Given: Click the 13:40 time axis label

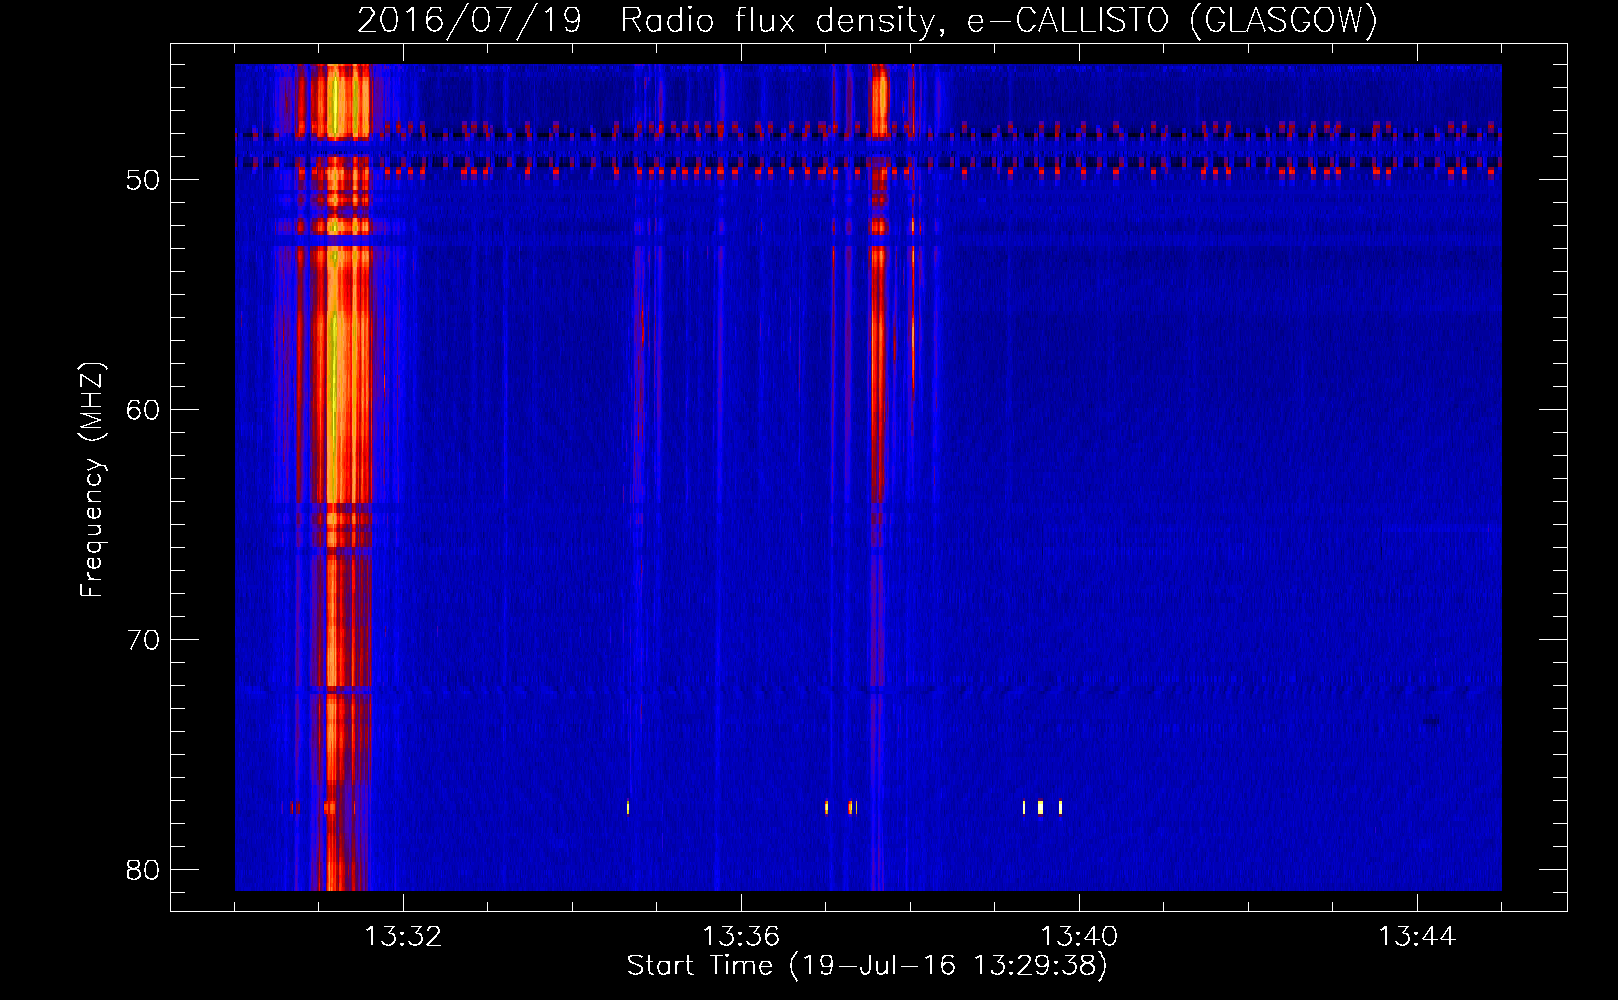Looking at the screenshot, I should (x=1079, y=937).
